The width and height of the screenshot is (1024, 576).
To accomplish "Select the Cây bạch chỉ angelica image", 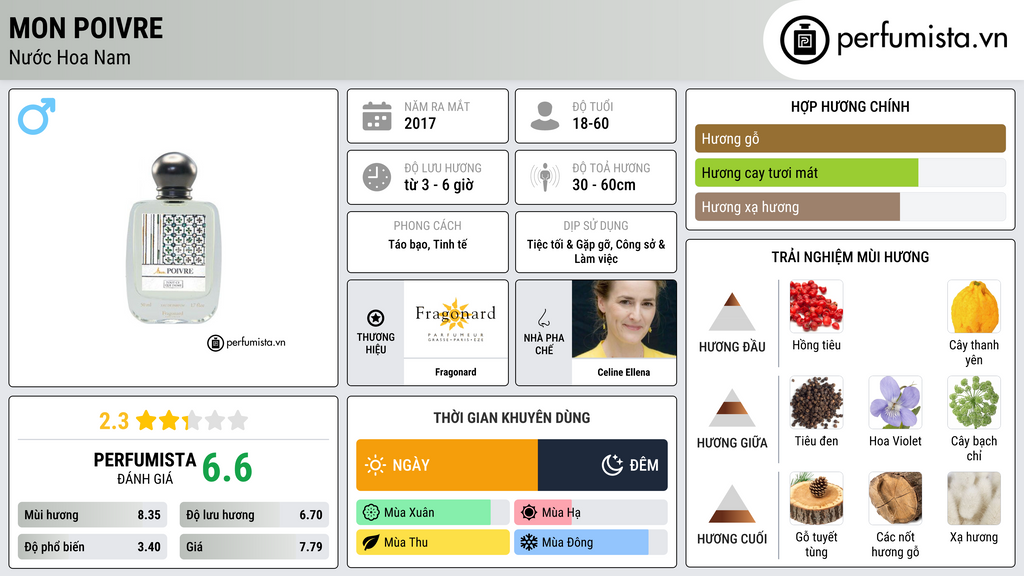I will click(974, 402).
